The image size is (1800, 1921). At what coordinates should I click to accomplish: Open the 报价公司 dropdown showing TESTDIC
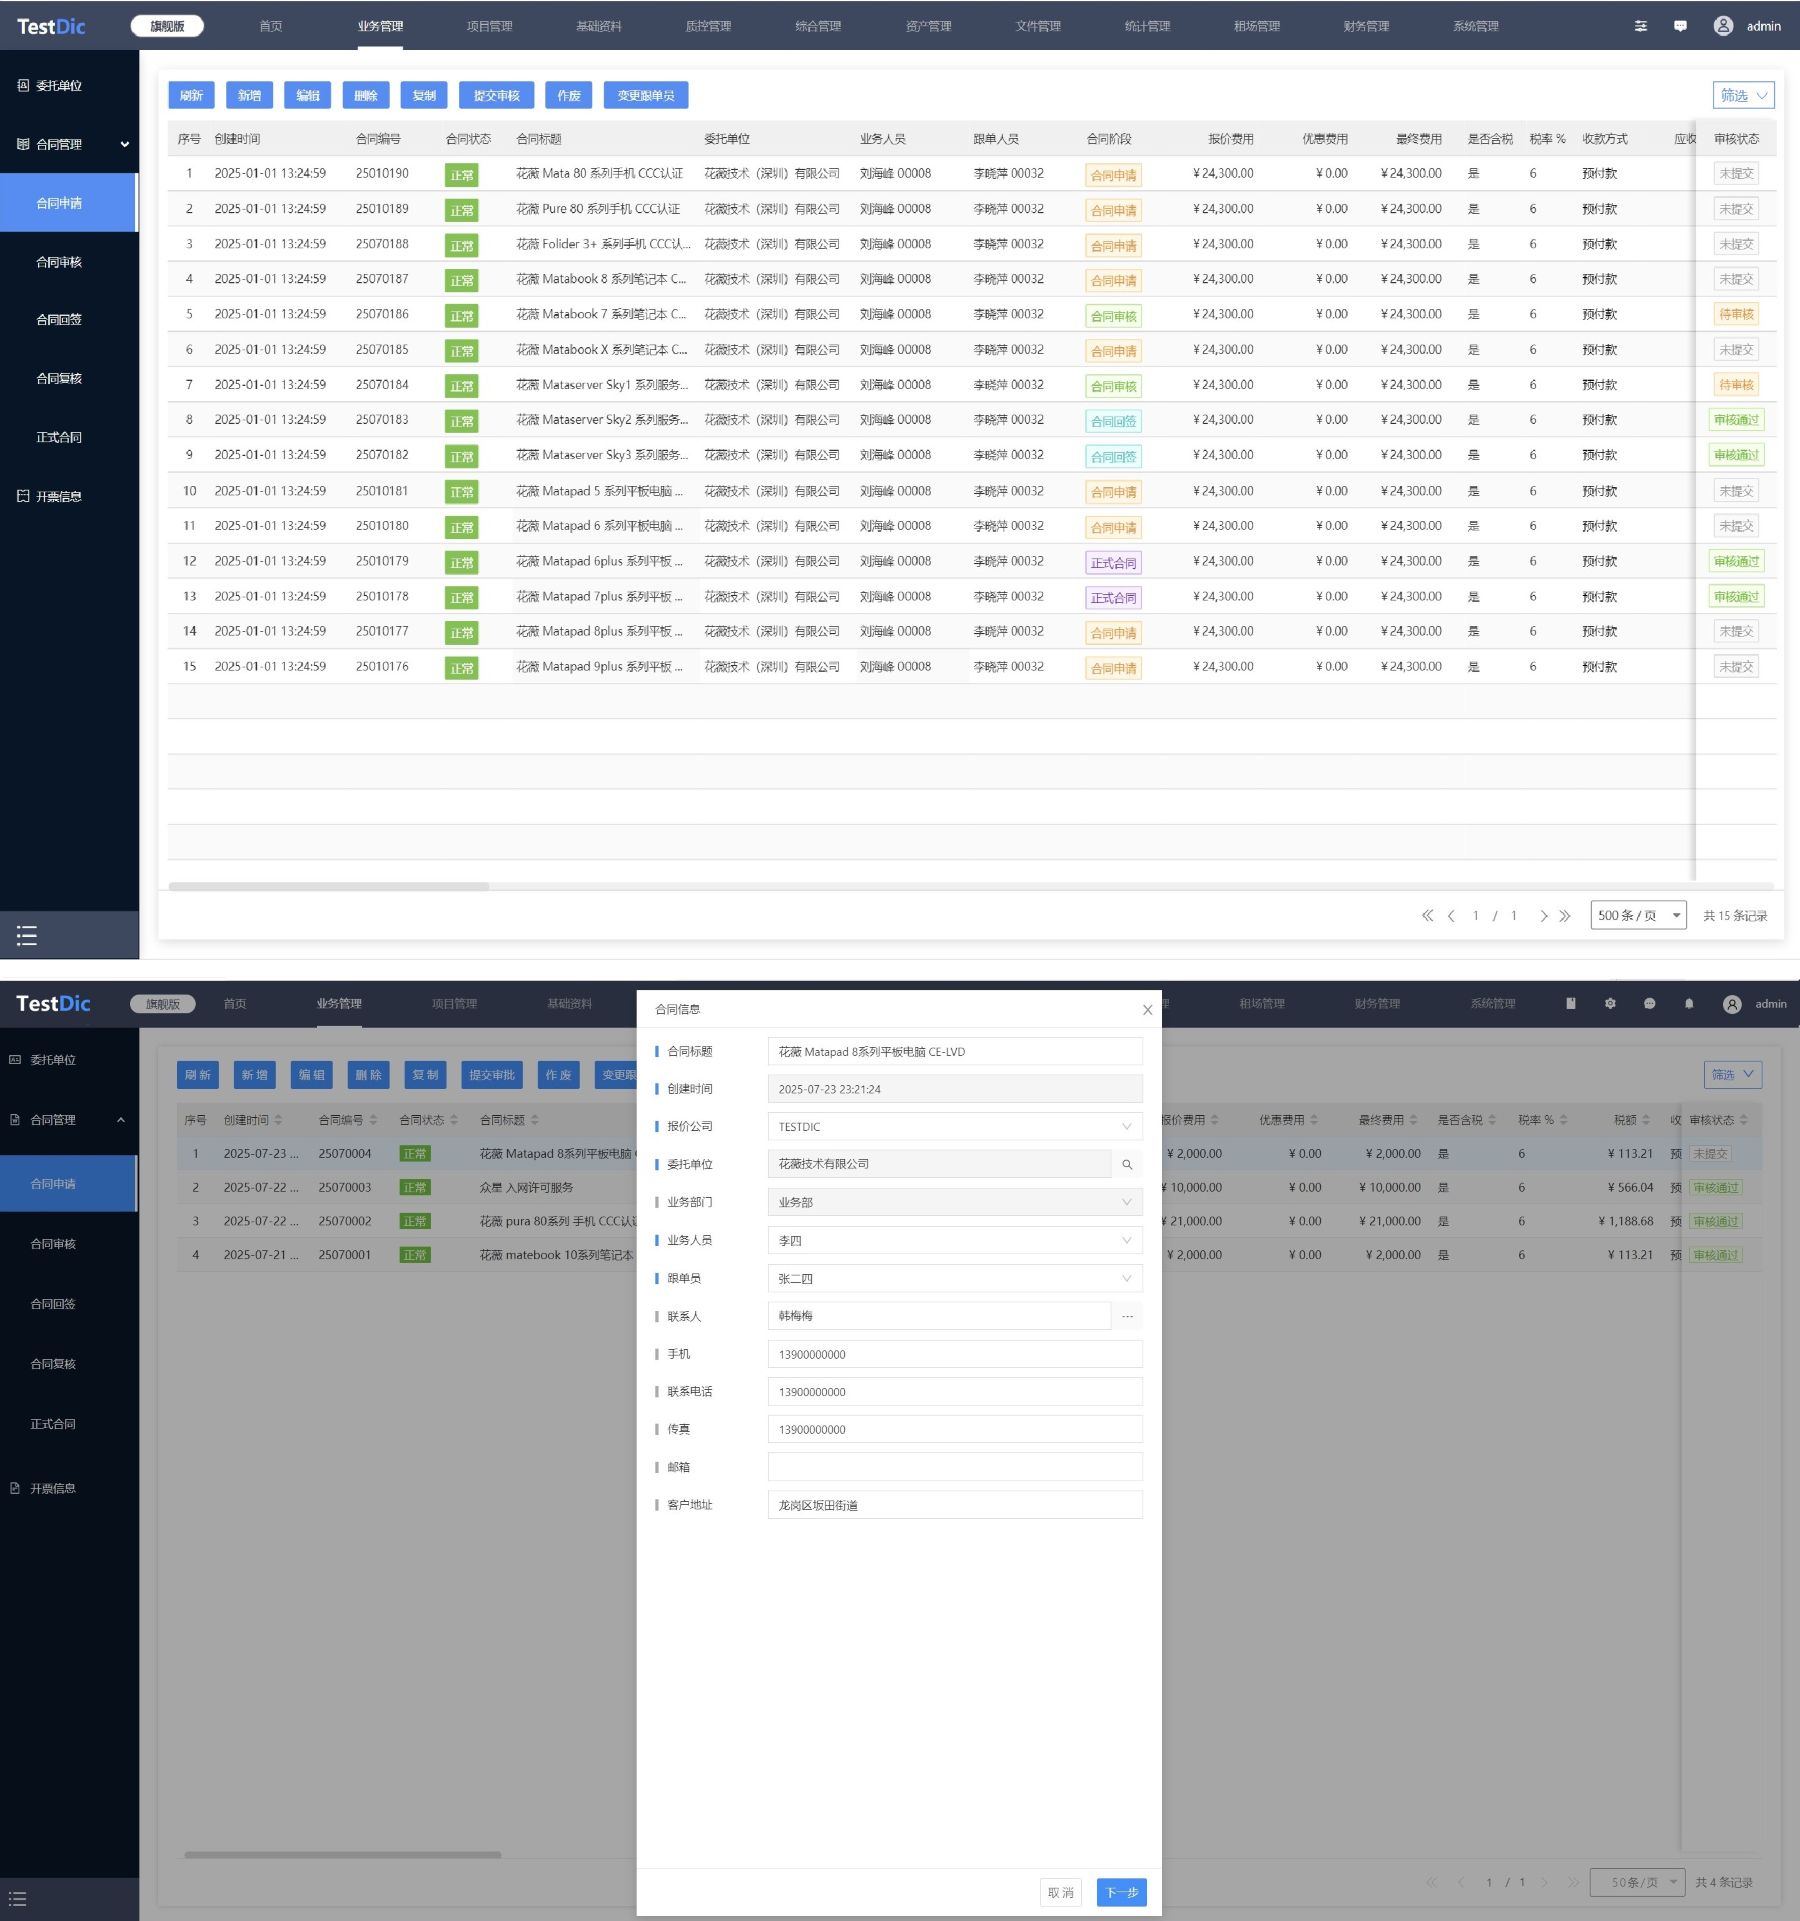[954, 1126]
